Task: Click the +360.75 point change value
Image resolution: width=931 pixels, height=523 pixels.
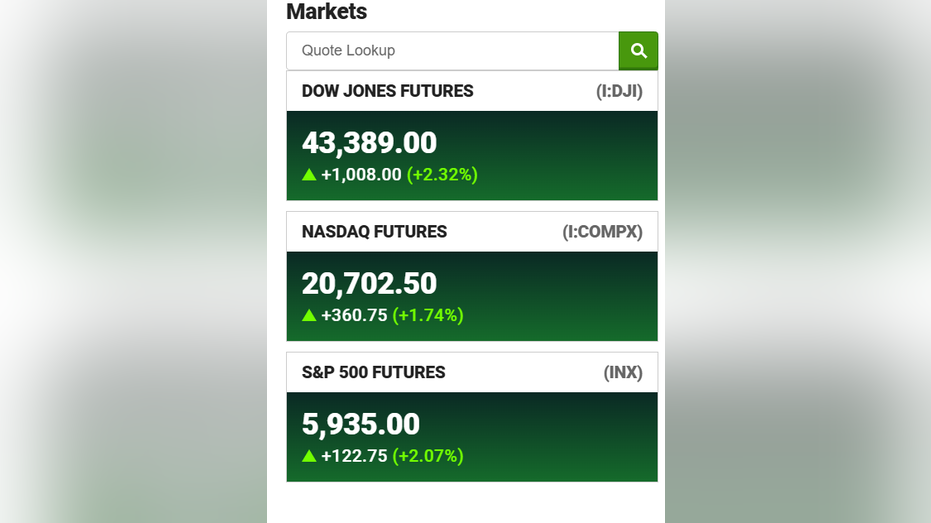Action: [x=354, y=315]
